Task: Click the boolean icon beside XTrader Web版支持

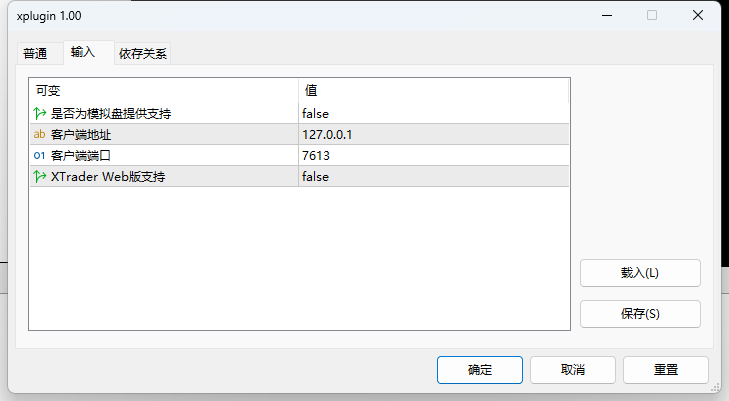Action: tap(40, 176)
